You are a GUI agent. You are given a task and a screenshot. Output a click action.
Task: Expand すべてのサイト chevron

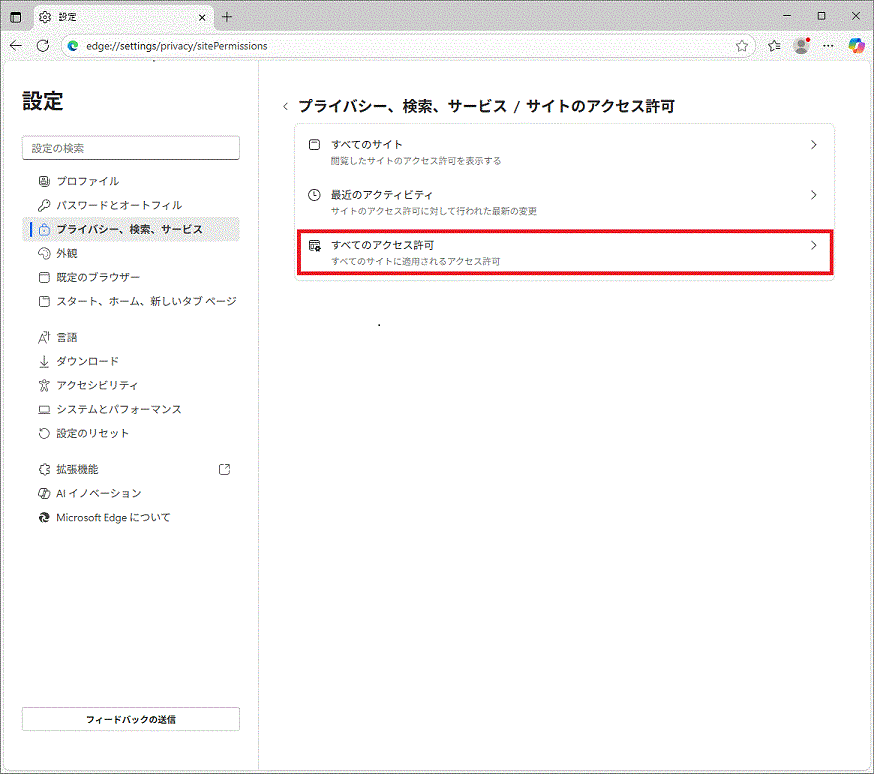click(813, 145)
